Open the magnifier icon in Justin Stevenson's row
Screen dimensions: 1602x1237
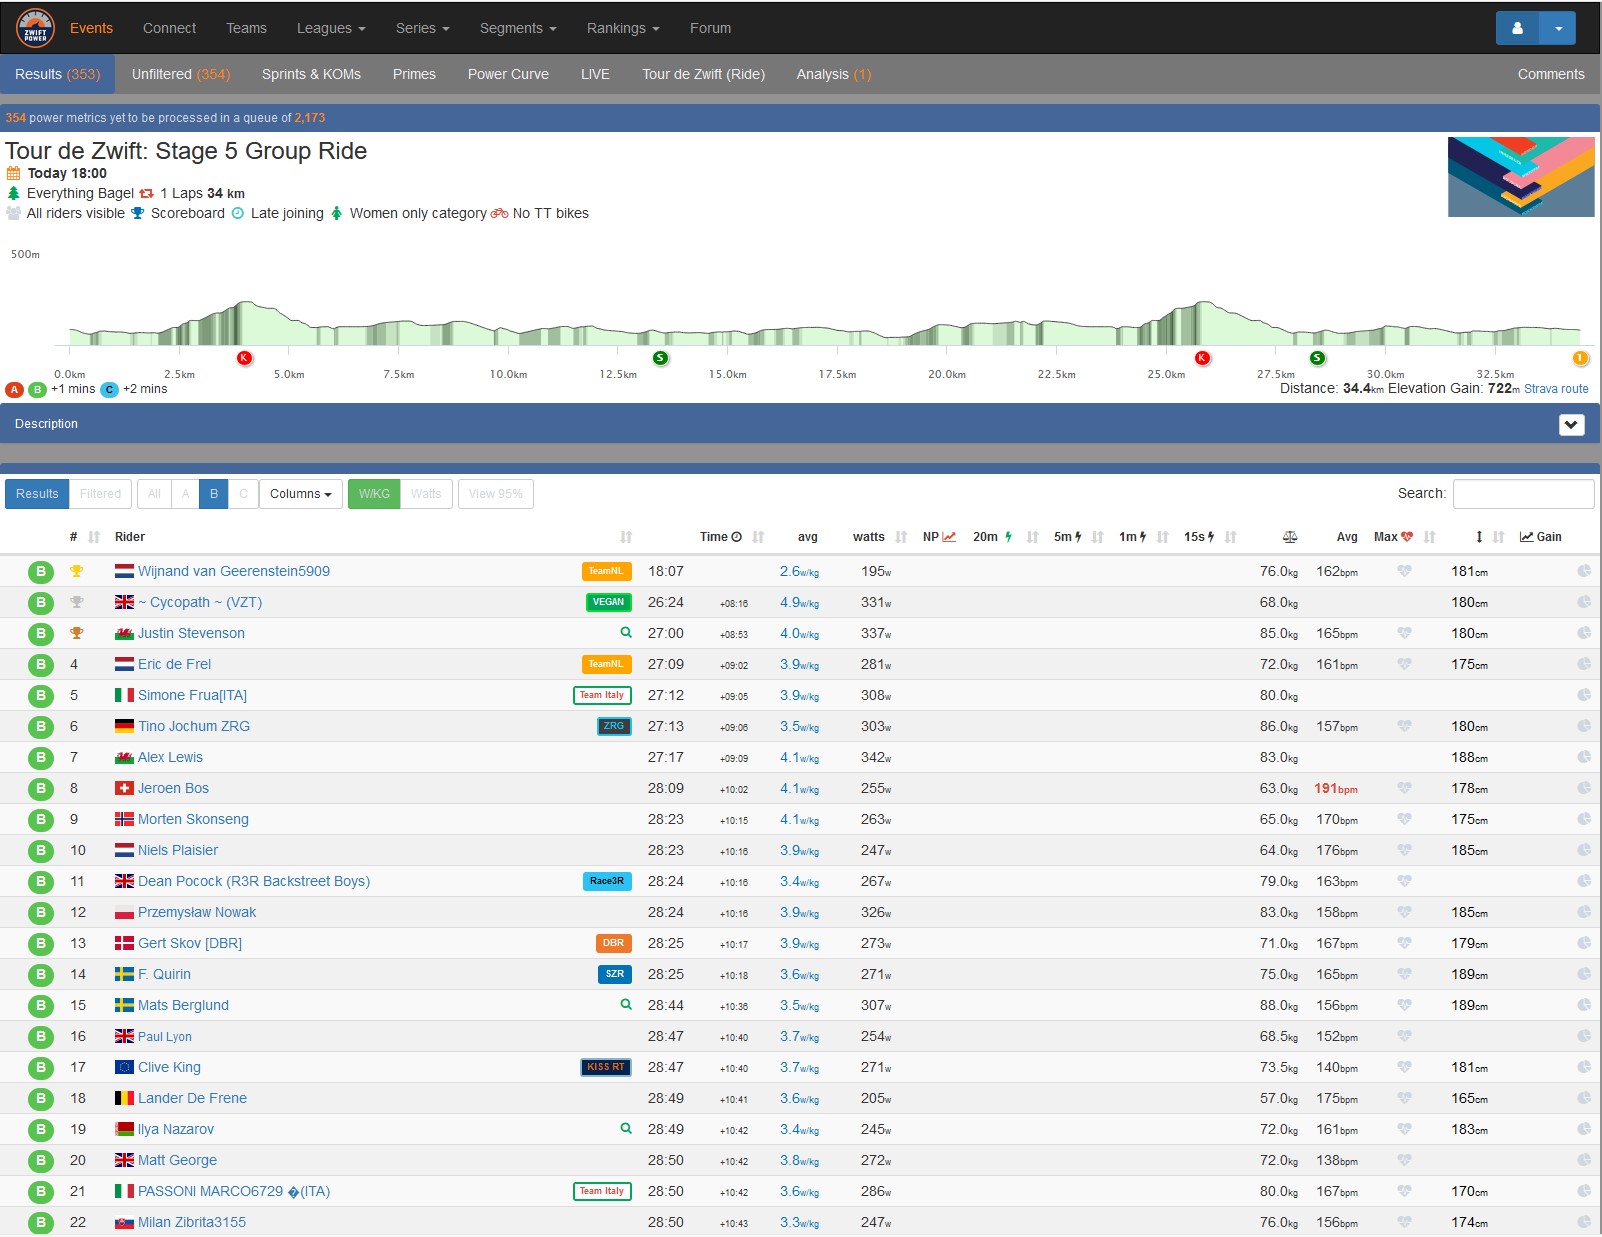click(626, 632)
